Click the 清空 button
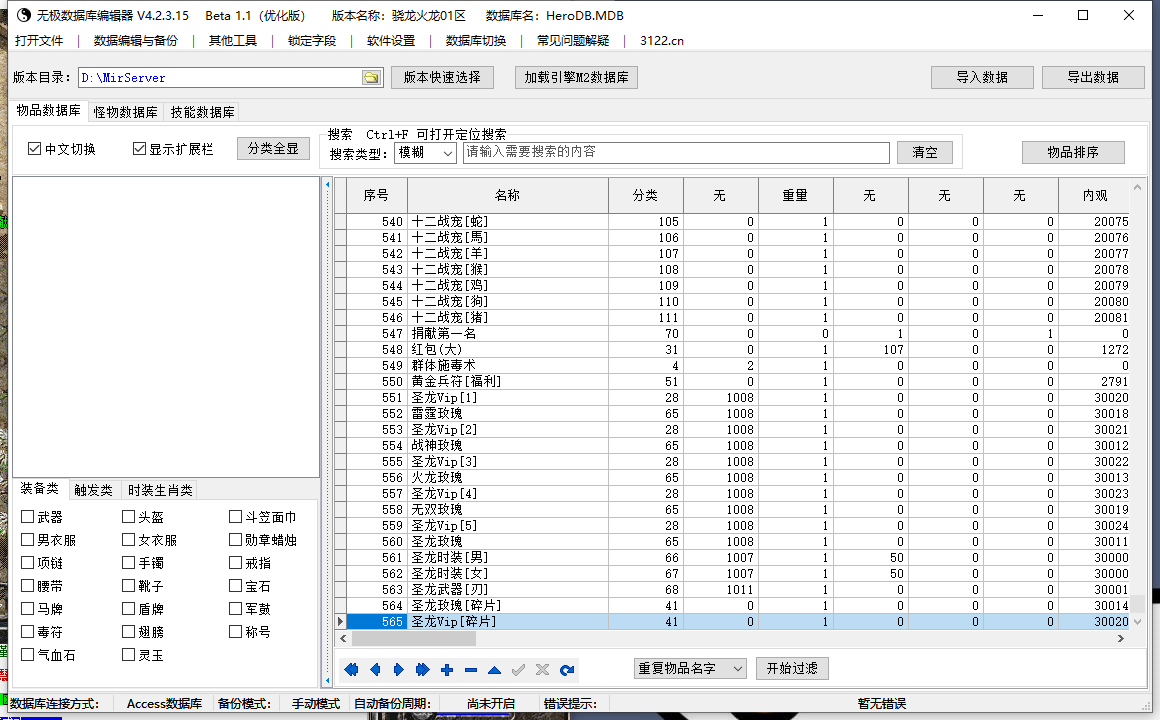 pyautogui.click(x=925, y=152)
